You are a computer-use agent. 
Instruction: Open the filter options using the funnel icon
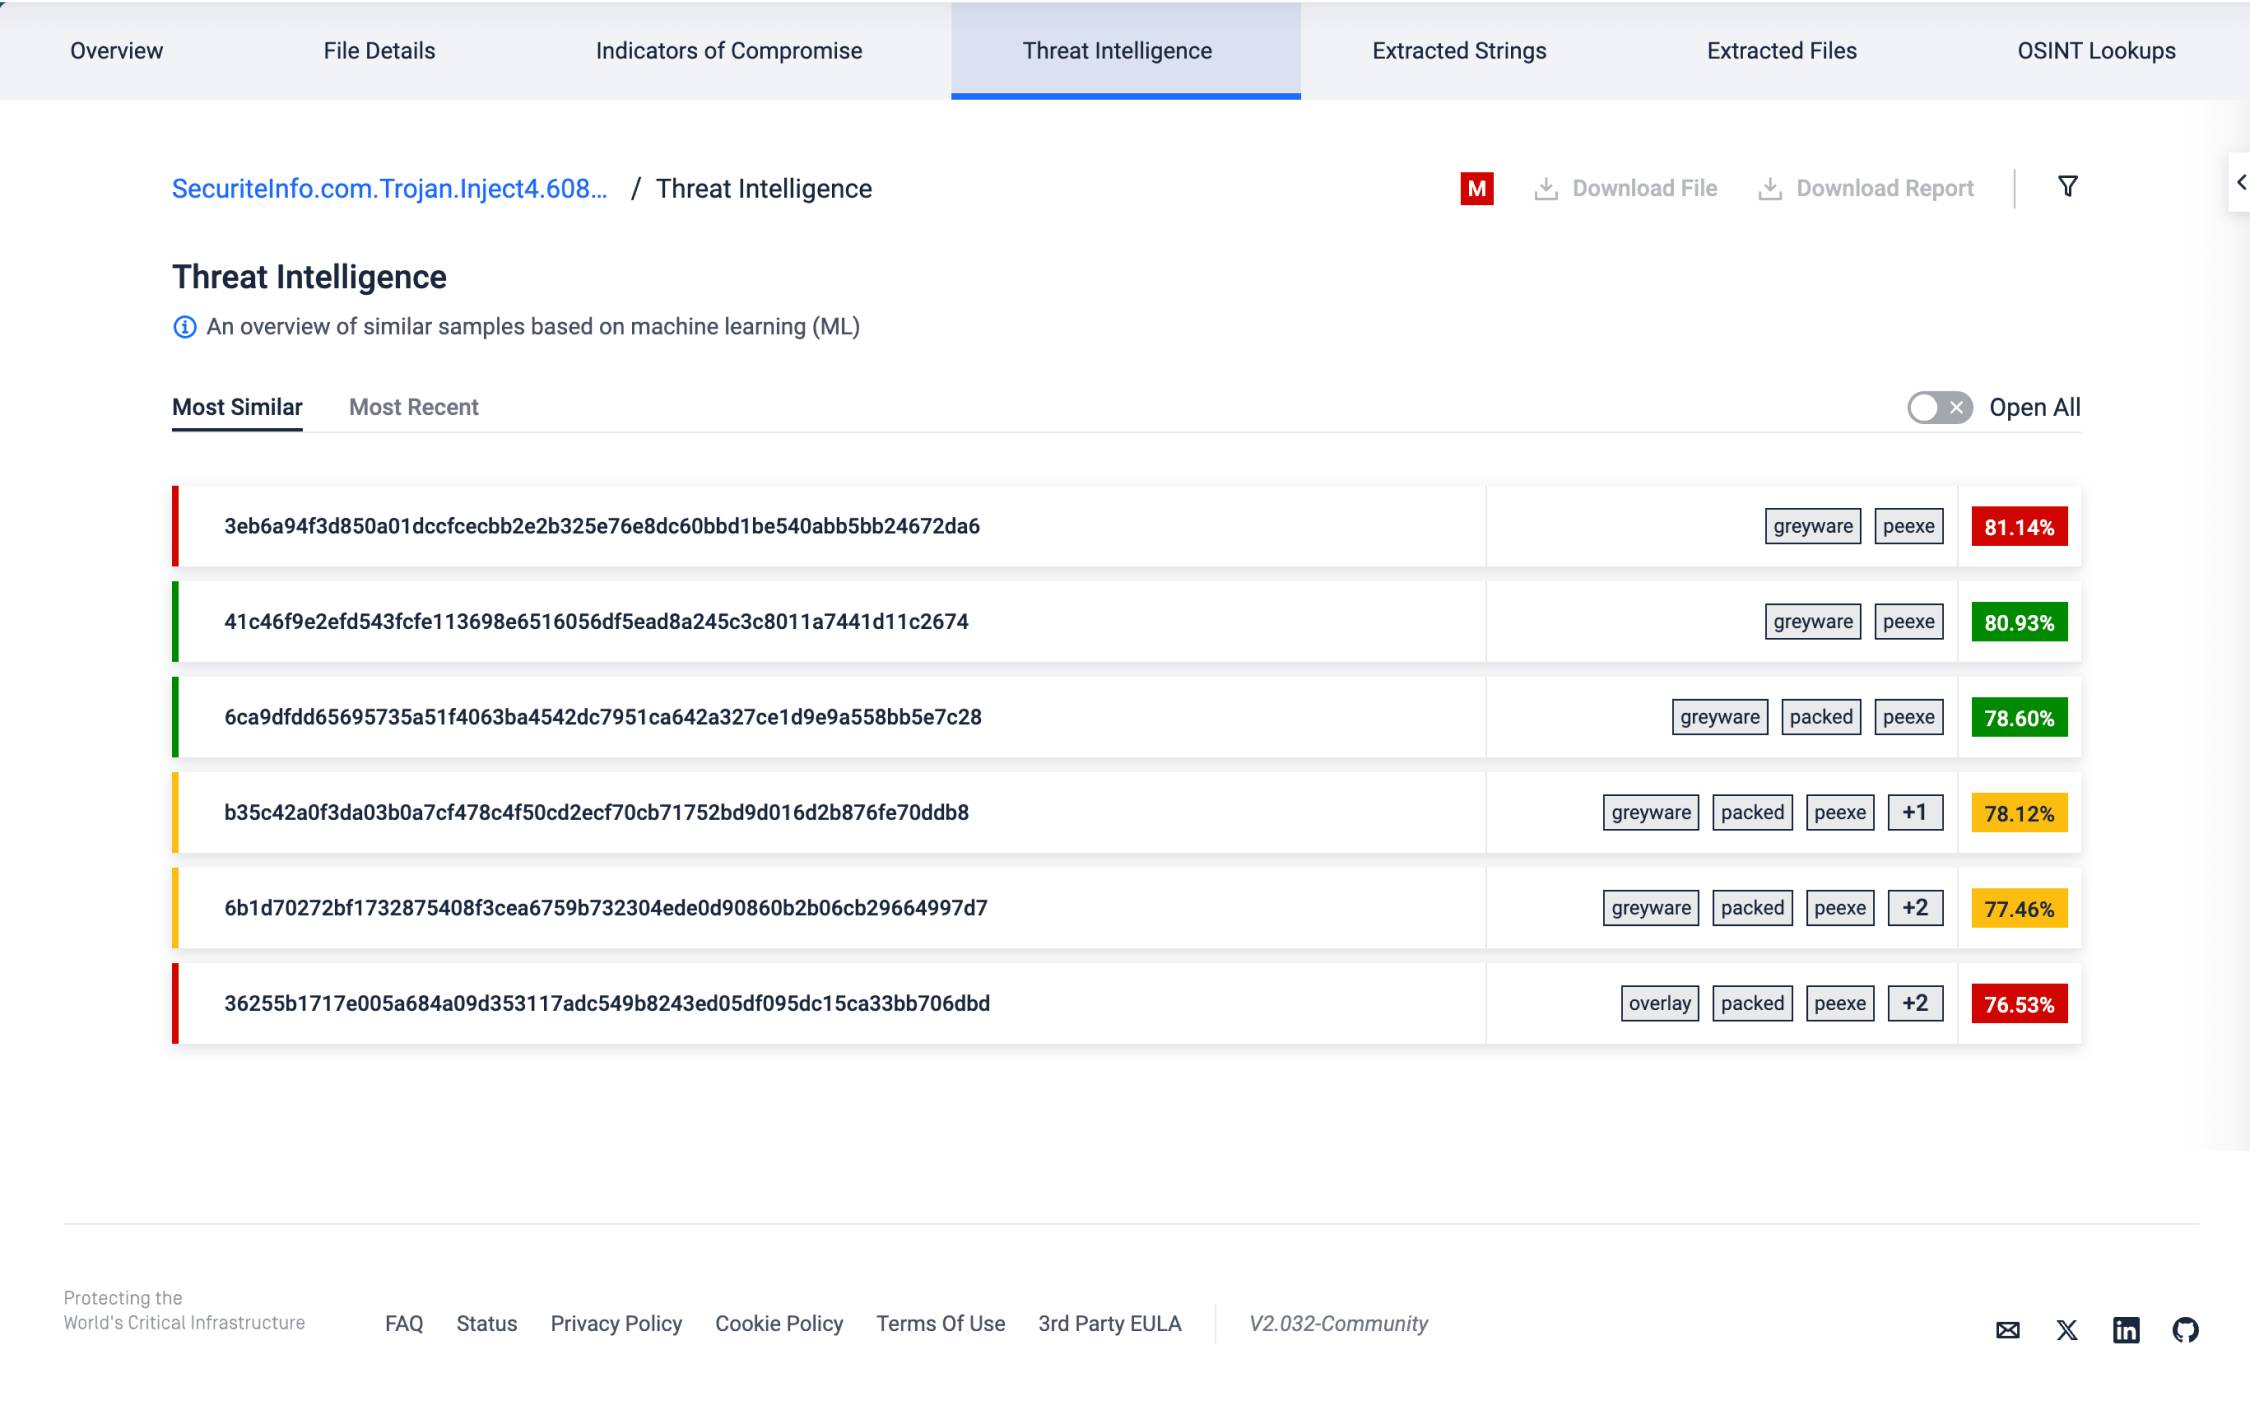[x=2066, y=187]
